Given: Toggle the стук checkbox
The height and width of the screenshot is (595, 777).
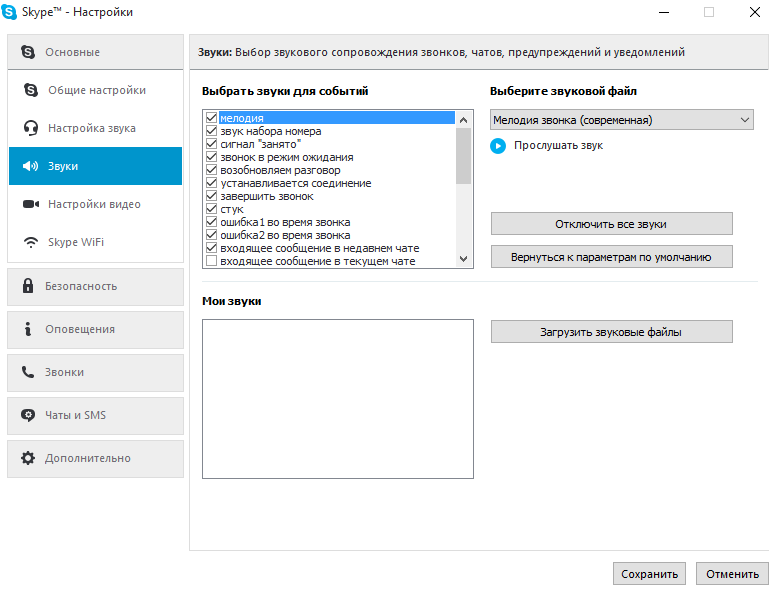Looking at the screenshot, I should coord(212,209).
